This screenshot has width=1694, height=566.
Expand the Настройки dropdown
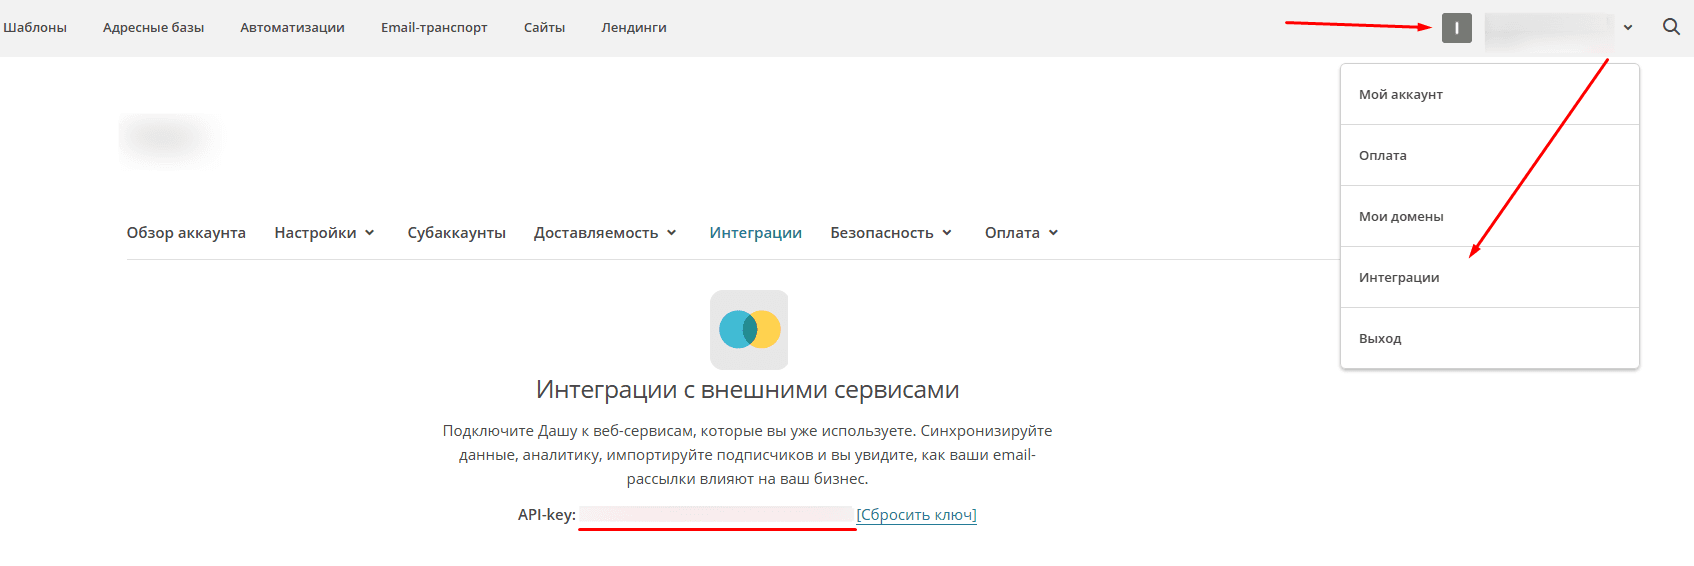click(x=324, y=233)
